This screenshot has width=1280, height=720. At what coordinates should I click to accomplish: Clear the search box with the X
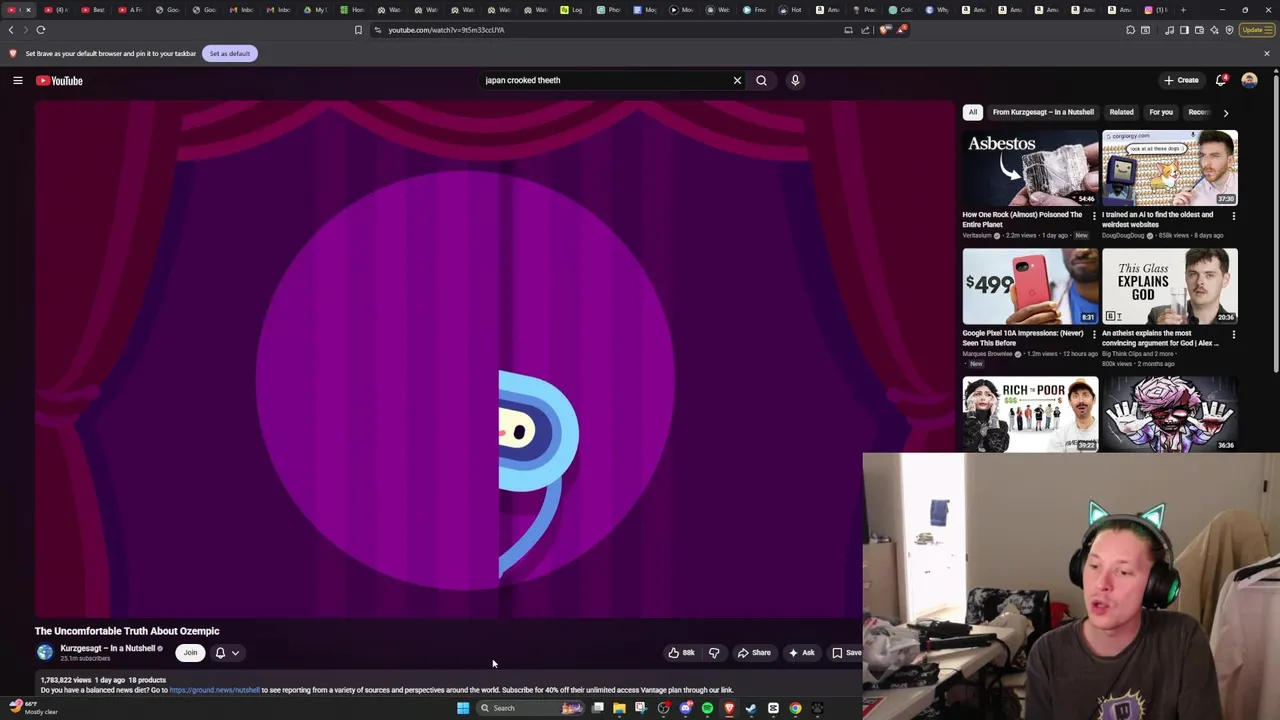coord(737,80)
